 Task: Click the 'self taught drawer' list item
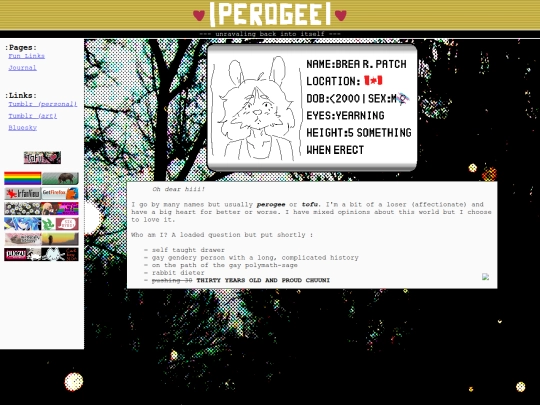188,250
